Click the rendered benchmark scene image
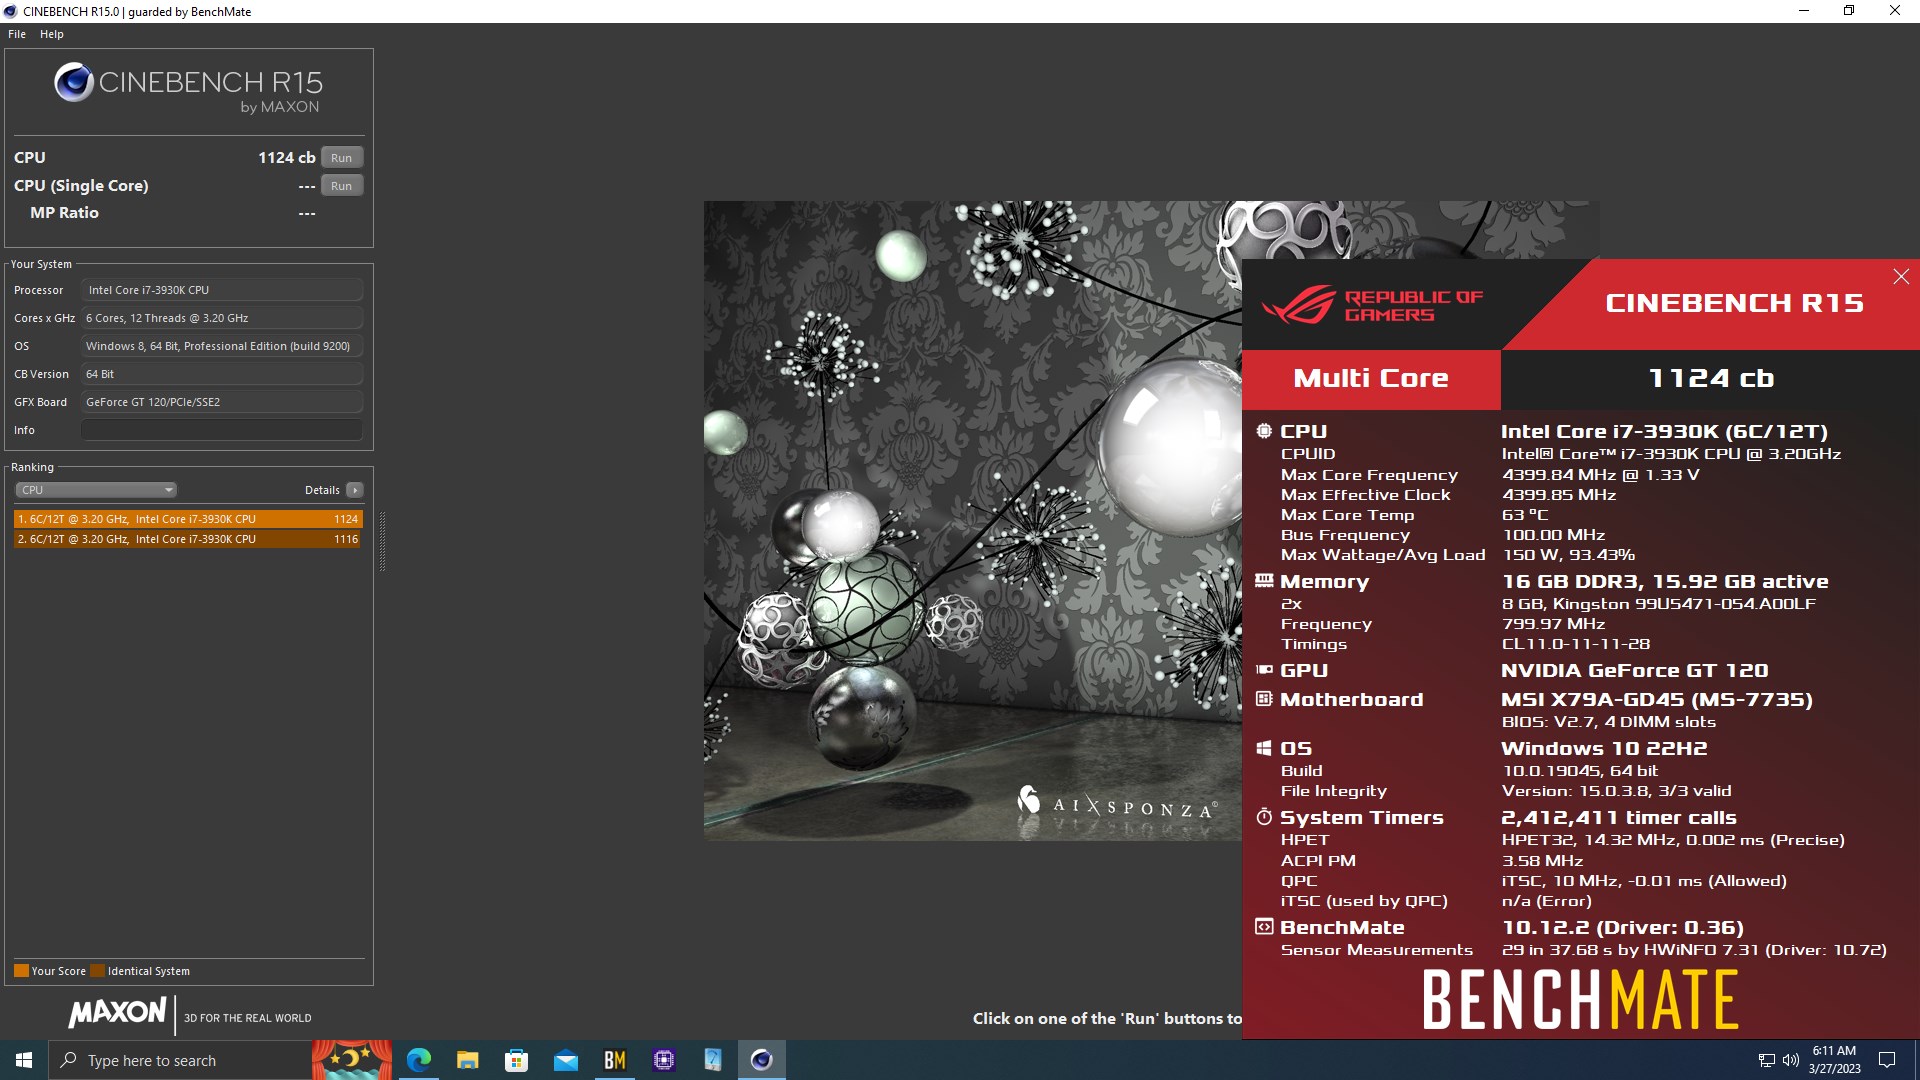 pos(972,520)
